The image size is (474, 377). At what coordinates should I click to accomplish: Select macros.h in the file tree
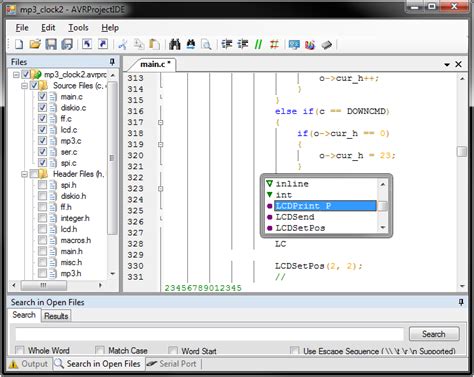[x=76, y=240]
